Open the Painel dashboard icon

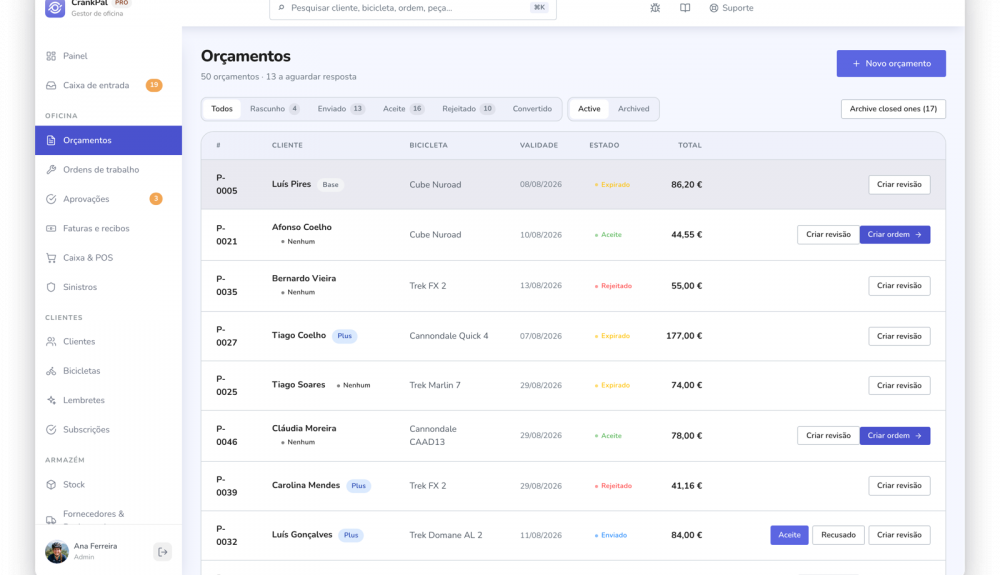coord(51,56)
